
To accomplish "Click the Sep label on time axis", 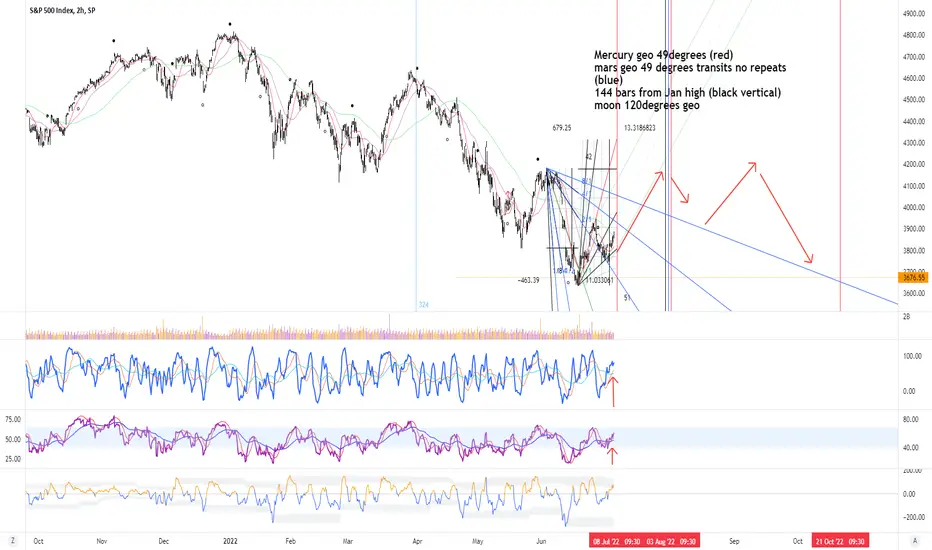I will [734, 541].
